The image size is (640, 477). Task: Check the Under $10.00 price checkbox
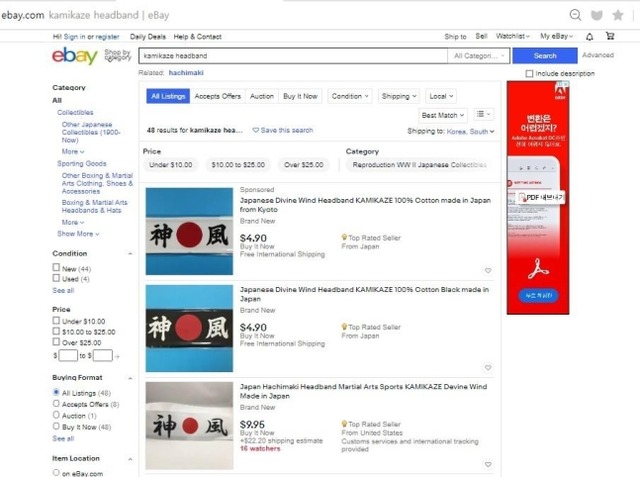click(x=56, y=321)
